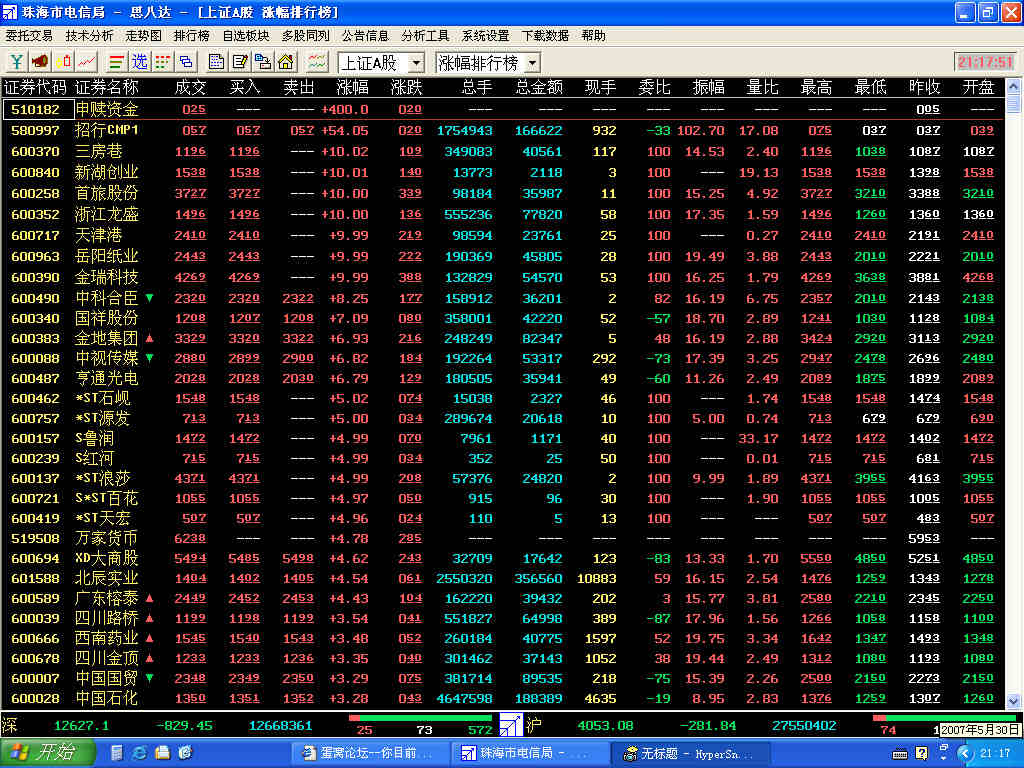Select the 招行CMP1 stock row
Viewport: 1024px width, 768px height.
(503, 131)
